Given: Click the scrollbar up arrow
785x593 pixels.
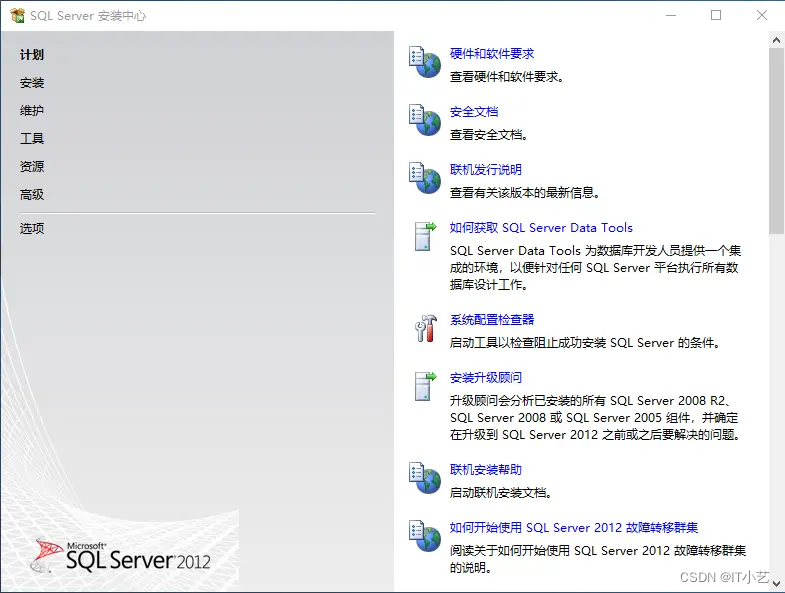Looking at the screenshot, I should click(x=776, y=40).
